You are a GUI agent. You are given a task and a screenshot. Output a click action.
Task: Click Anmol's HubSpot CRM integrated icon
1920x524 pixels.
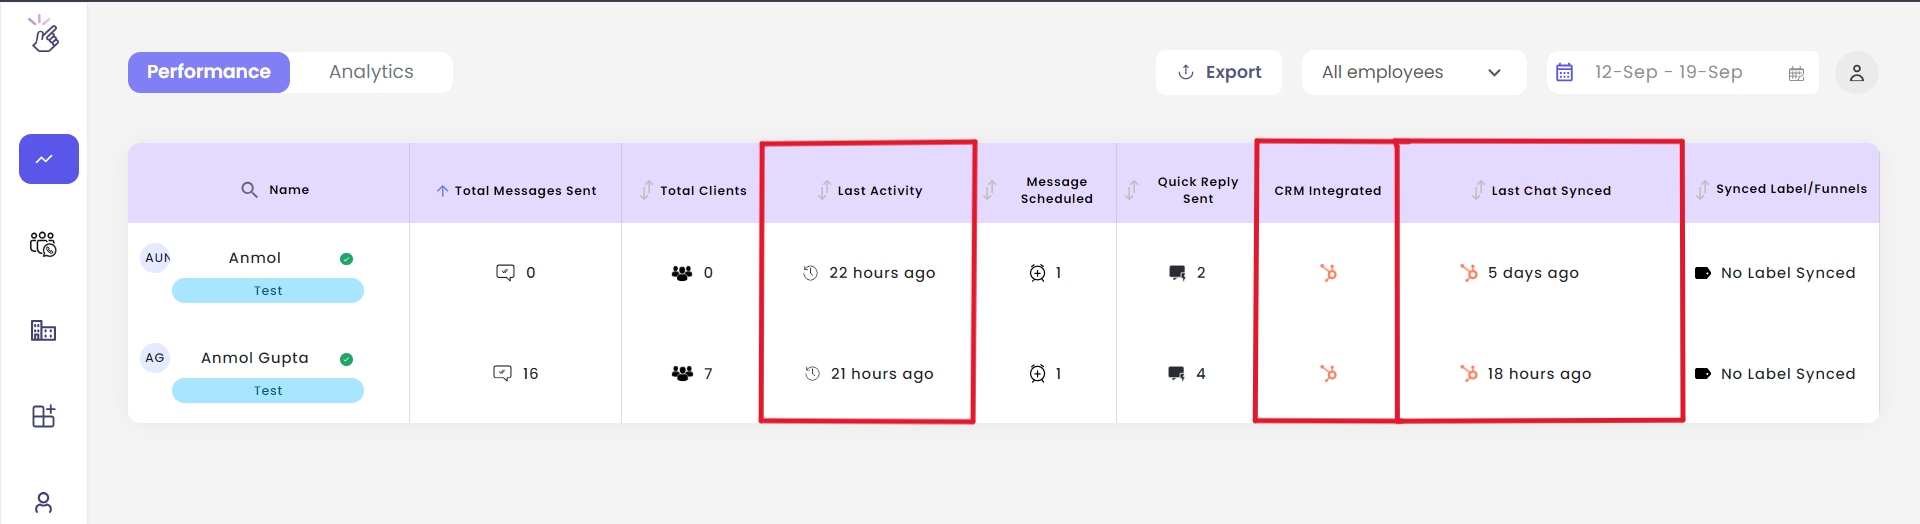click(x=1328, y=272)
